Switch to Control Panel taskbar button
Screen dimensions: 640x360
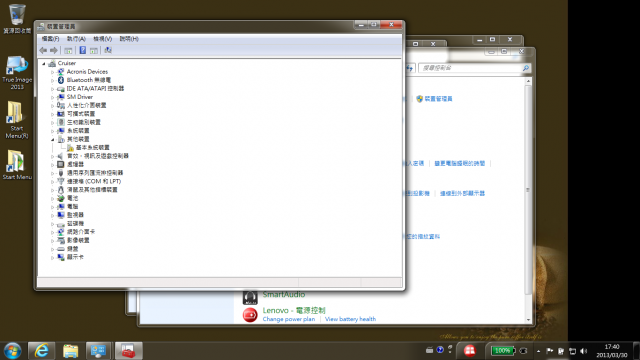pos(99,351)
